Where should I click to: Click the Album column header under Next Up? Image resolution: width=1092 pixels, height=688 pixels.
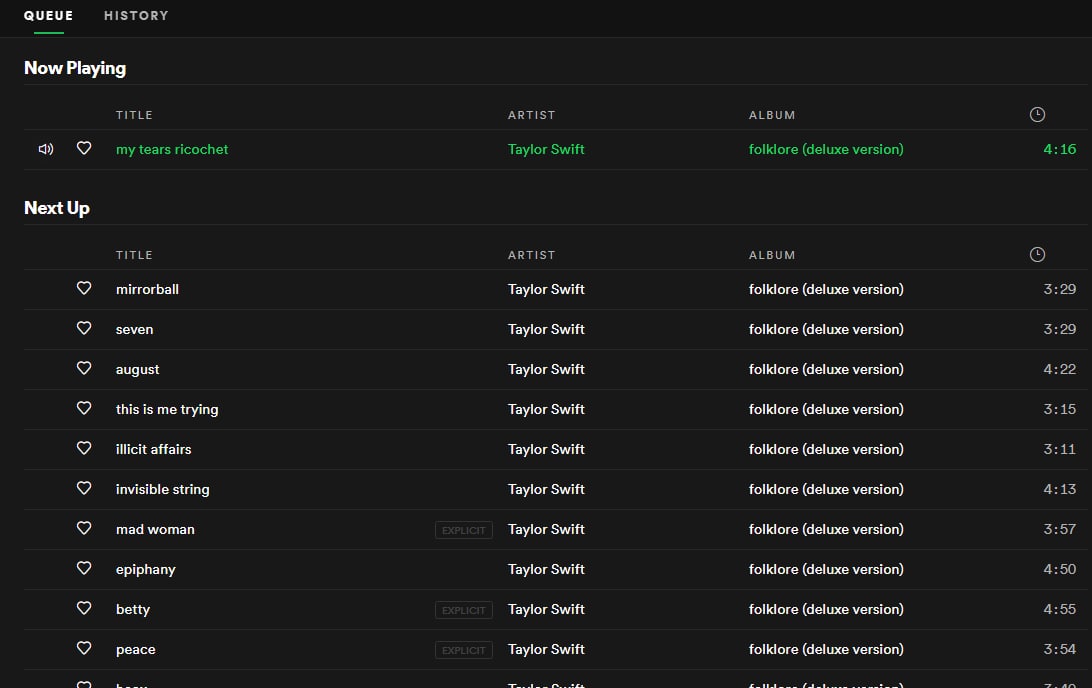pyautogui.click(x=772, y=255)
